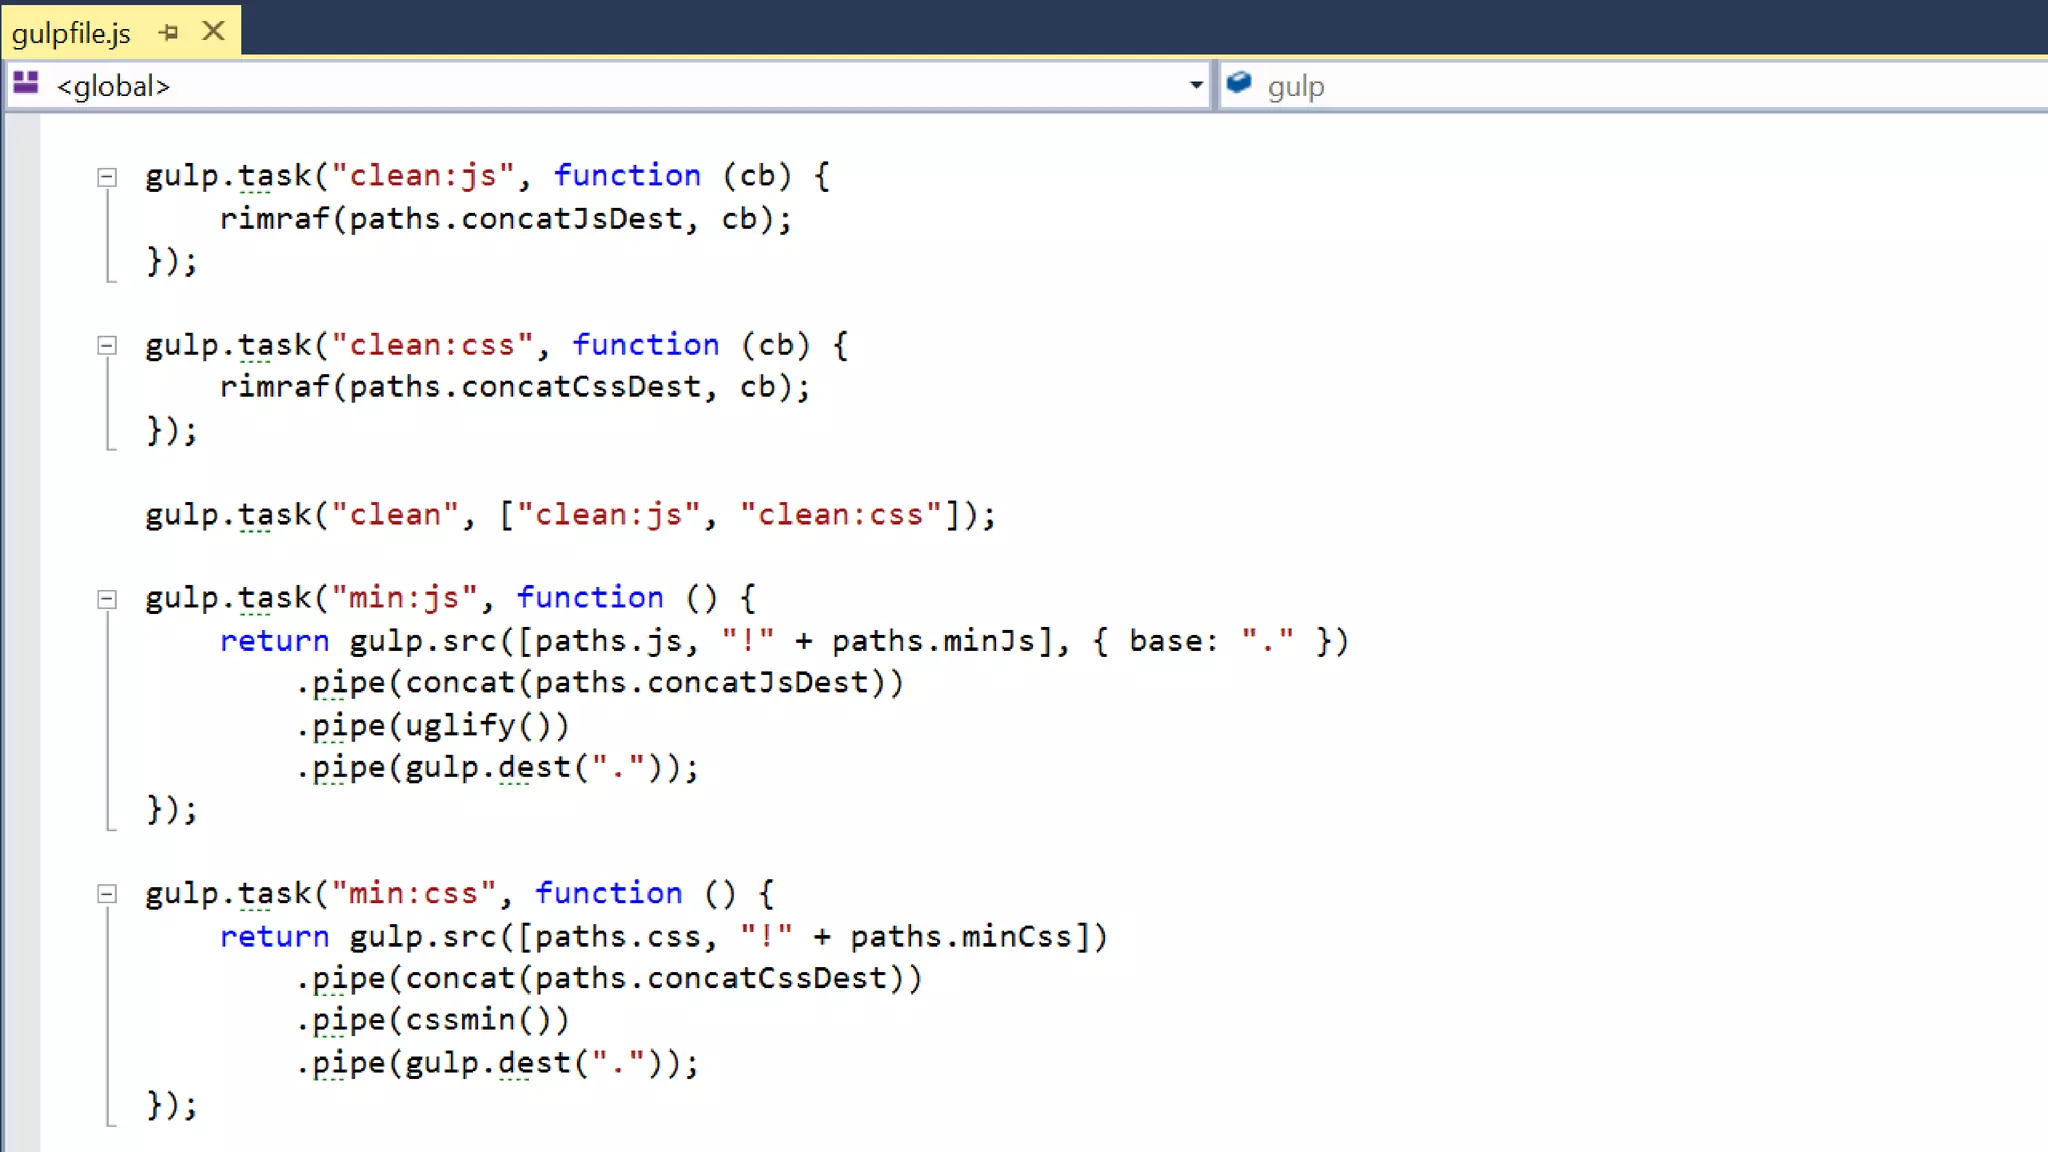Image resolution: width=2048 pixels, height=1152 pixels.
Task: Open the <global> scope dropdown arrow
Action: point(1195,86)
